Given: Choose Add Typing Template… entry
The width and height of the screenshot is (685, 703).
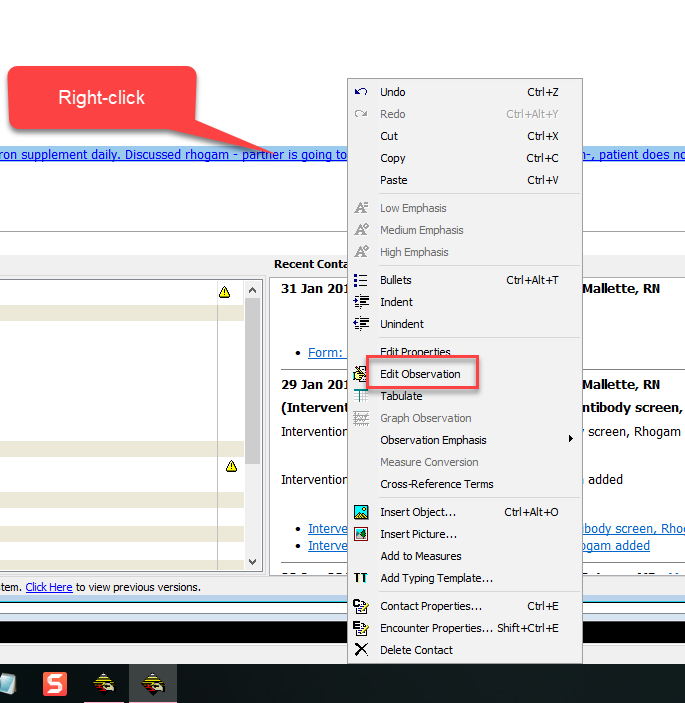Looking at the screenshot, I should (465, 578).
